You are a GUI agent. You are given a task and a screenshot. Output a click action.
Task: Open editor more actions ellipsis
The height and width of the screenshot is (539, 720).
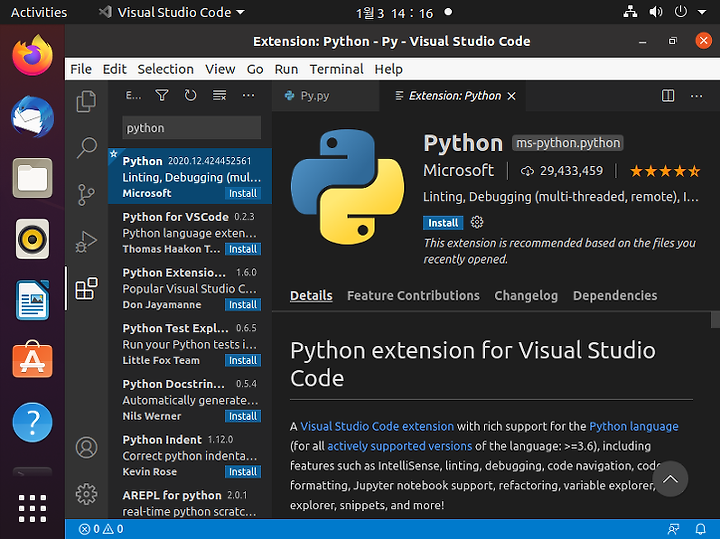[697, 95]
